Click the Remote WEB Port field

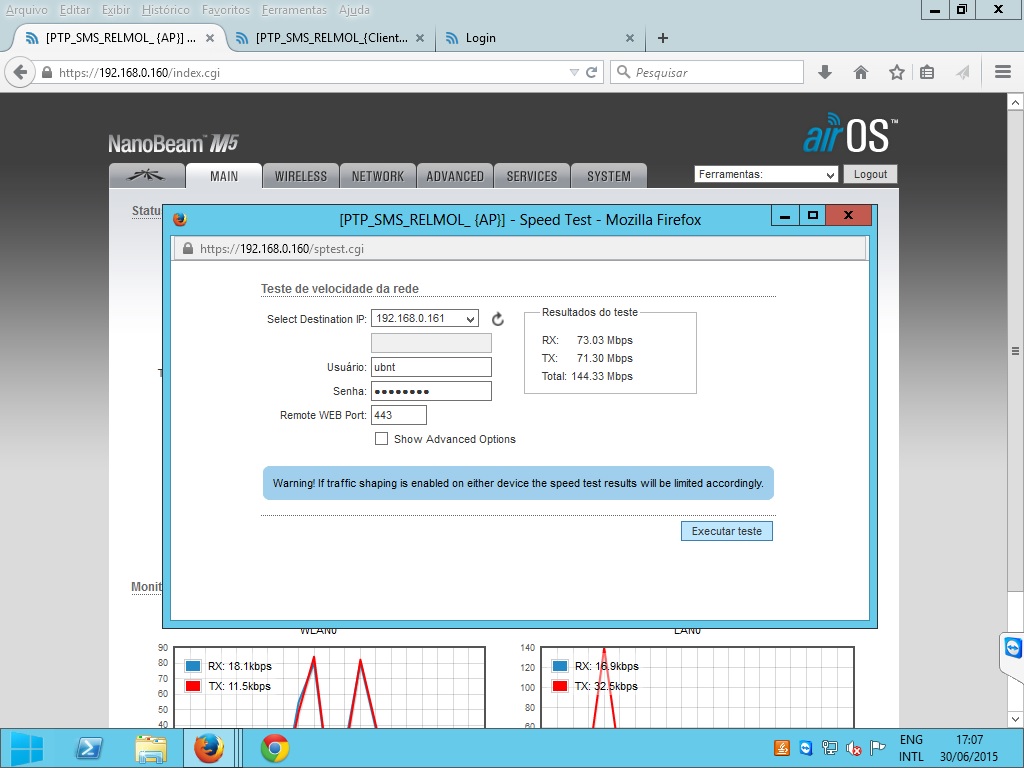click(398, 415)
